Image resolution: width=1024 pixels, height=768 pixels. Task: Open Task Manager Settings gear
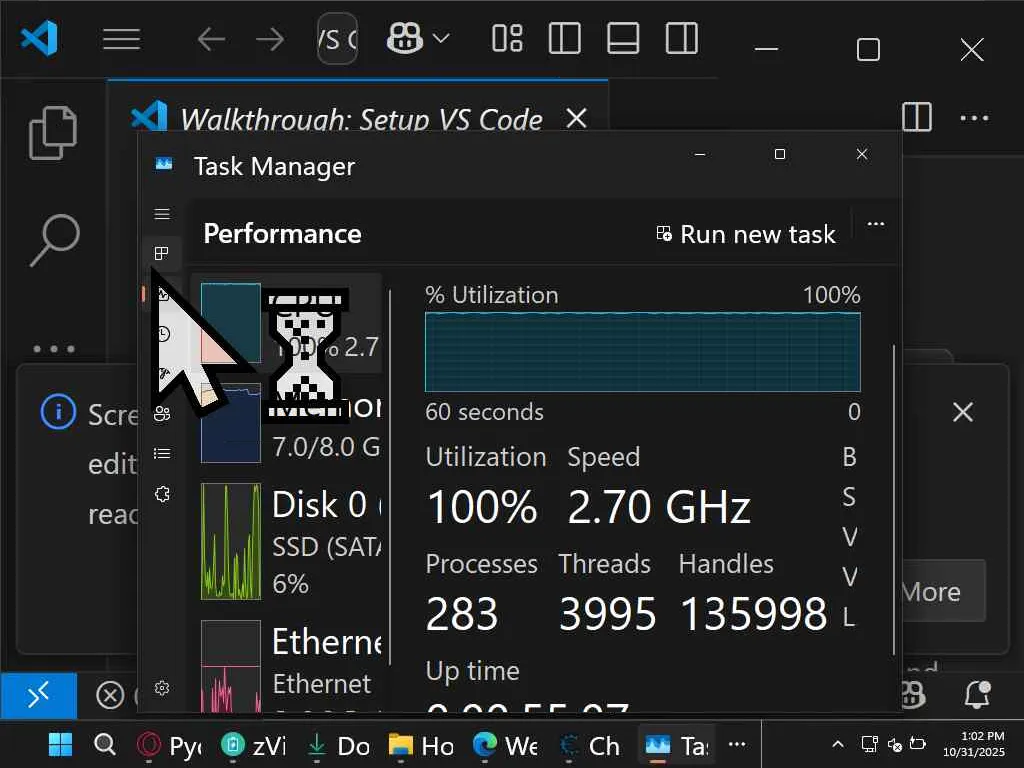162,688
